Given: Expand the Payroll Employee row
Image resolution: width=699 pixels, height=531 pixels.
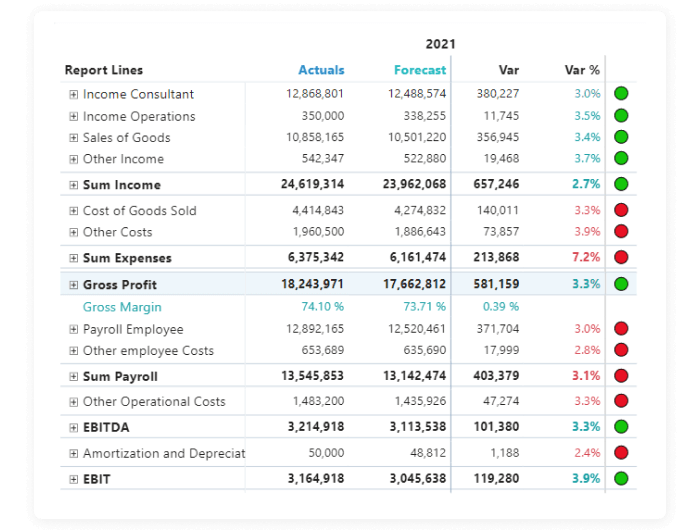Looking at the screenshot, I should 74,329.
